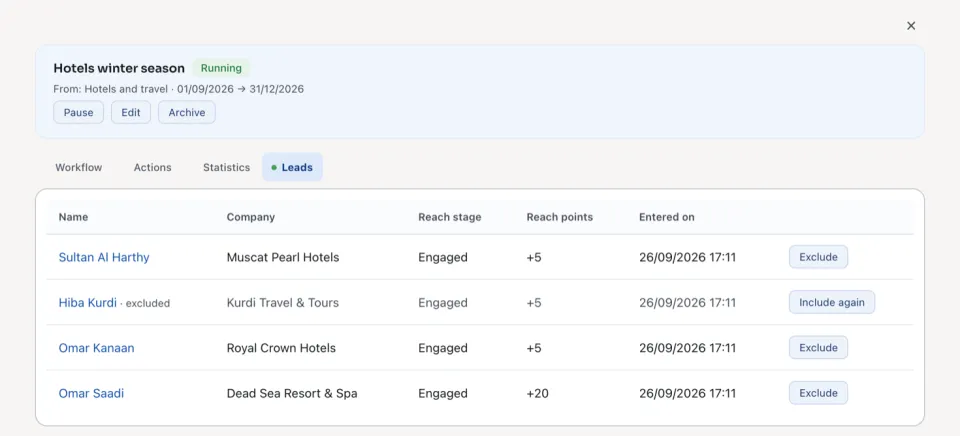This screenshot has width=960, height=436.
Task: Open lead Hiba Kurdi
Action: [88, 303]
